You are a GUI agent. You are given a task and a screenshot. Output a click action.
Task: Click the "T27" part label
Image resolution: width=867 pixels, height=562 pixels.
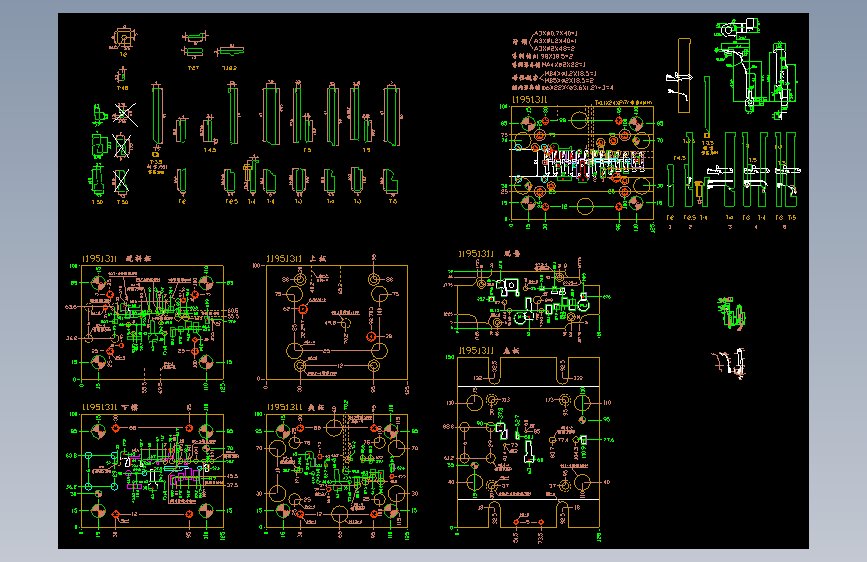[x=193, y=68]
